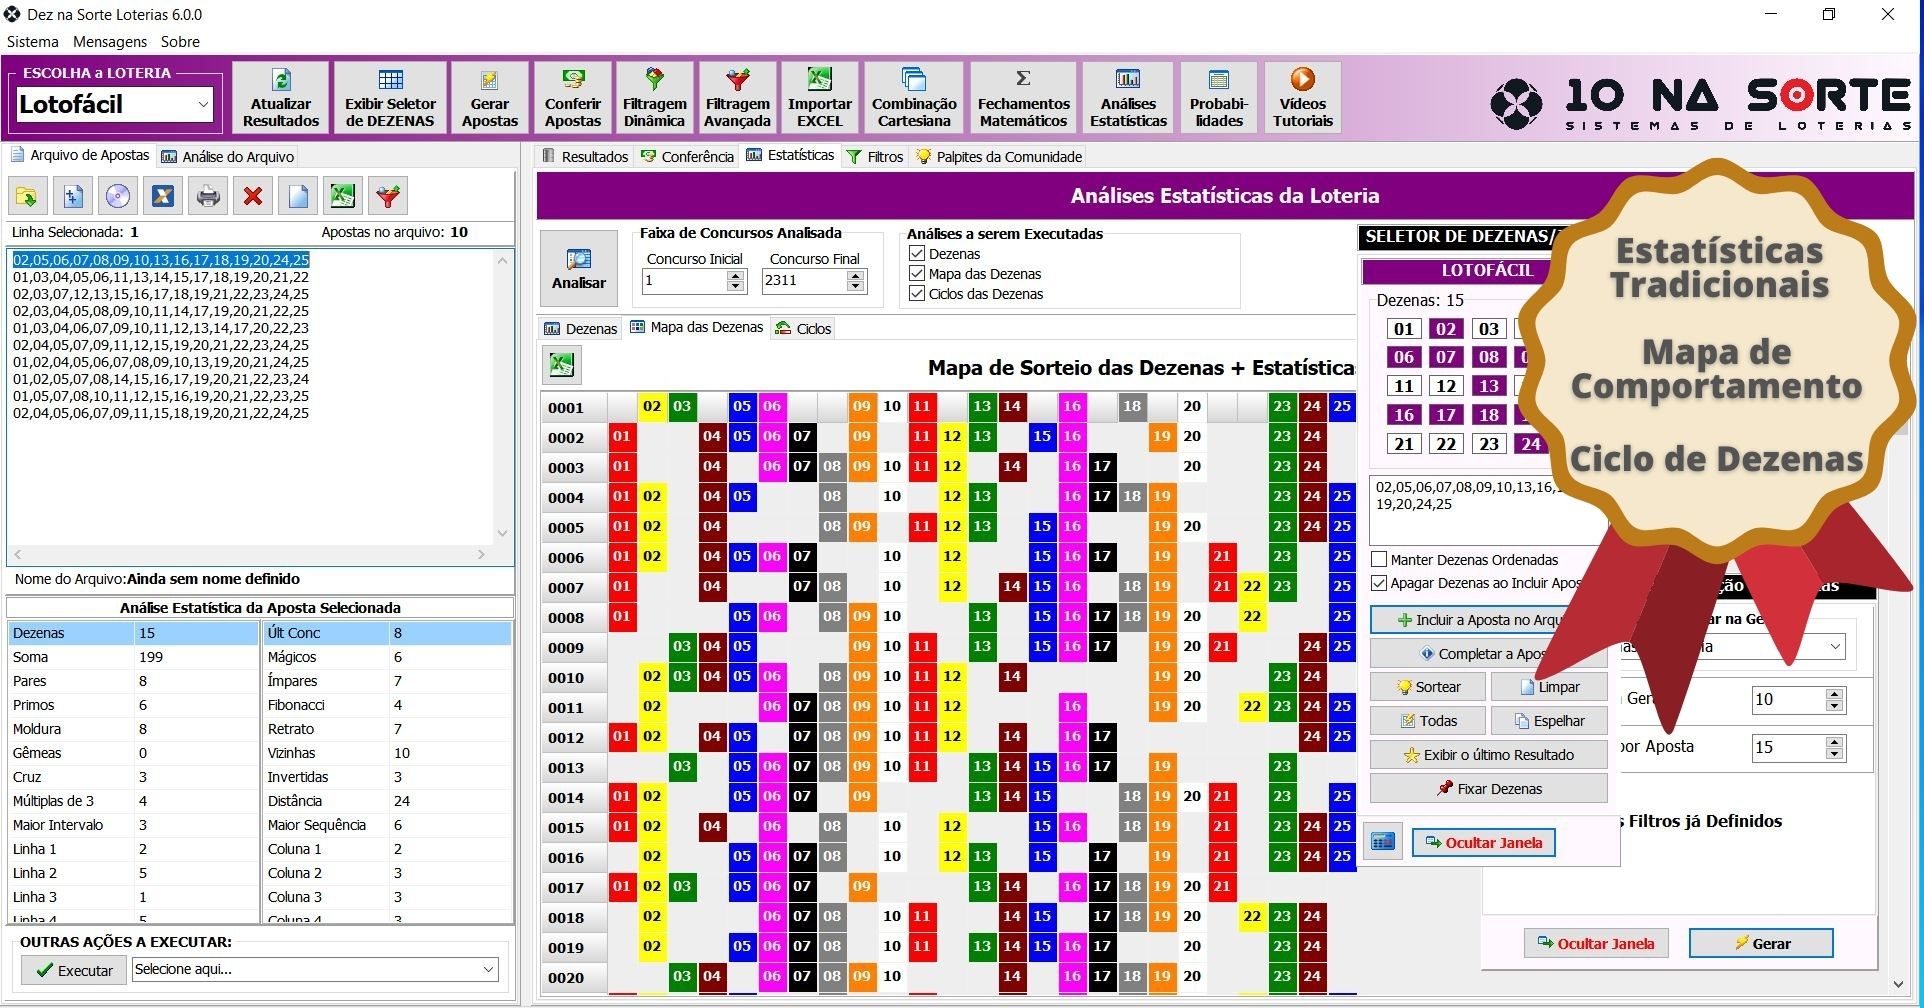Open the Mensagens menu
The width and height of the screenshot is (1924, 1008).
[x=110, y=42]
